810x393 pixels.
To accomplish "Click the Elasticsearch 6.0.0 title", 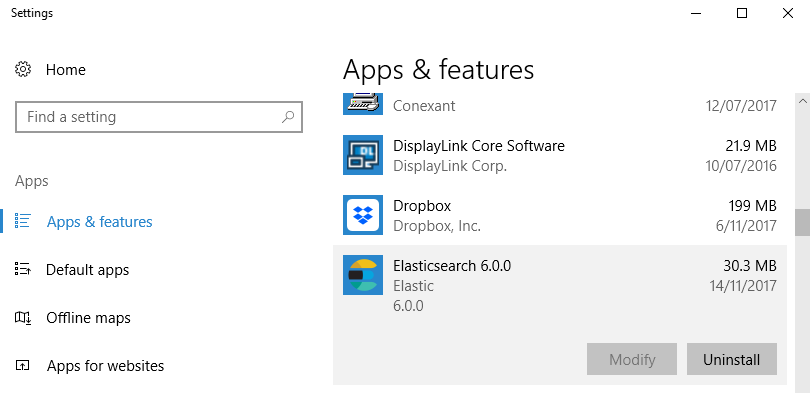I will click(452, 265).
